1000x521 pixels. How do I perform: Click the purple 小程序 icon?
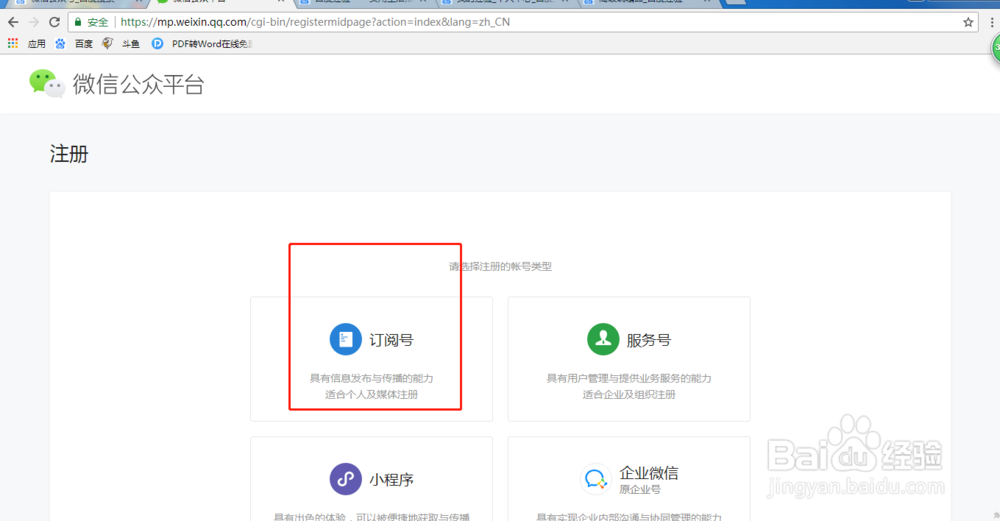345,479
